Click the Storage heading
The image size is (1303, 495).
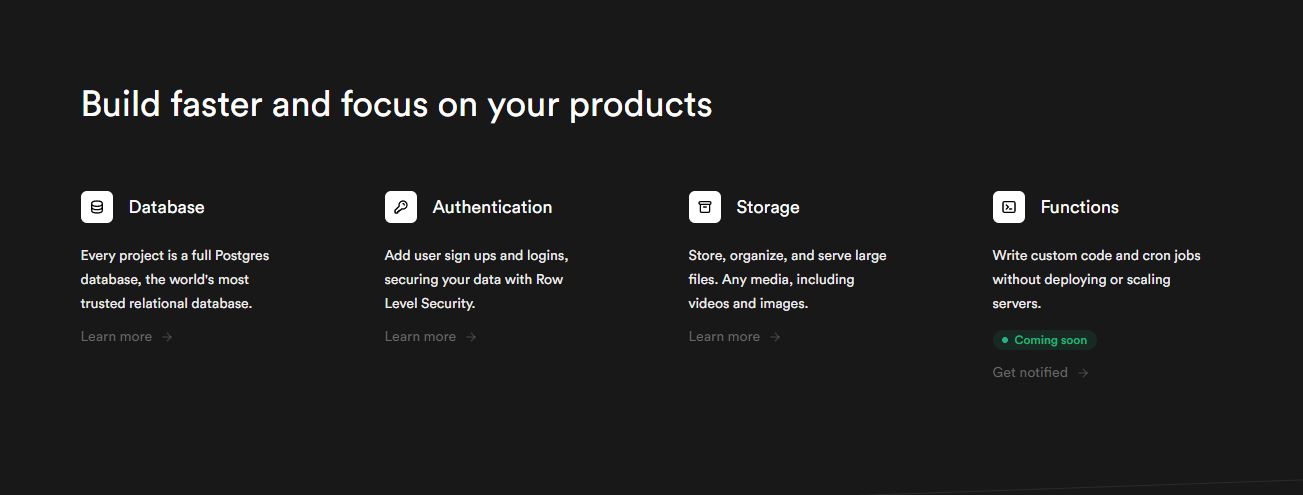(768, 207)
